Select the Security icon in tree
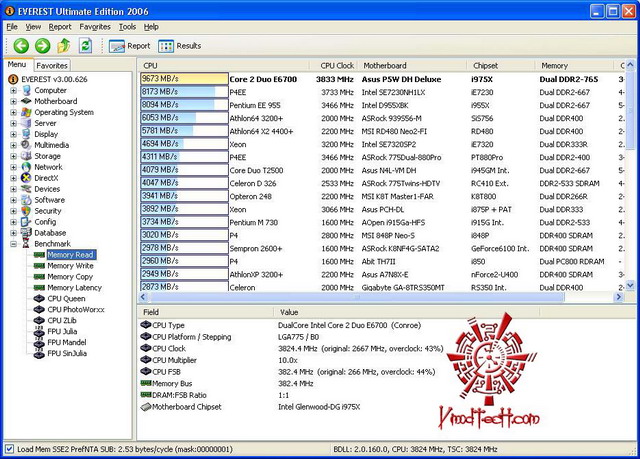 (27, 211)
